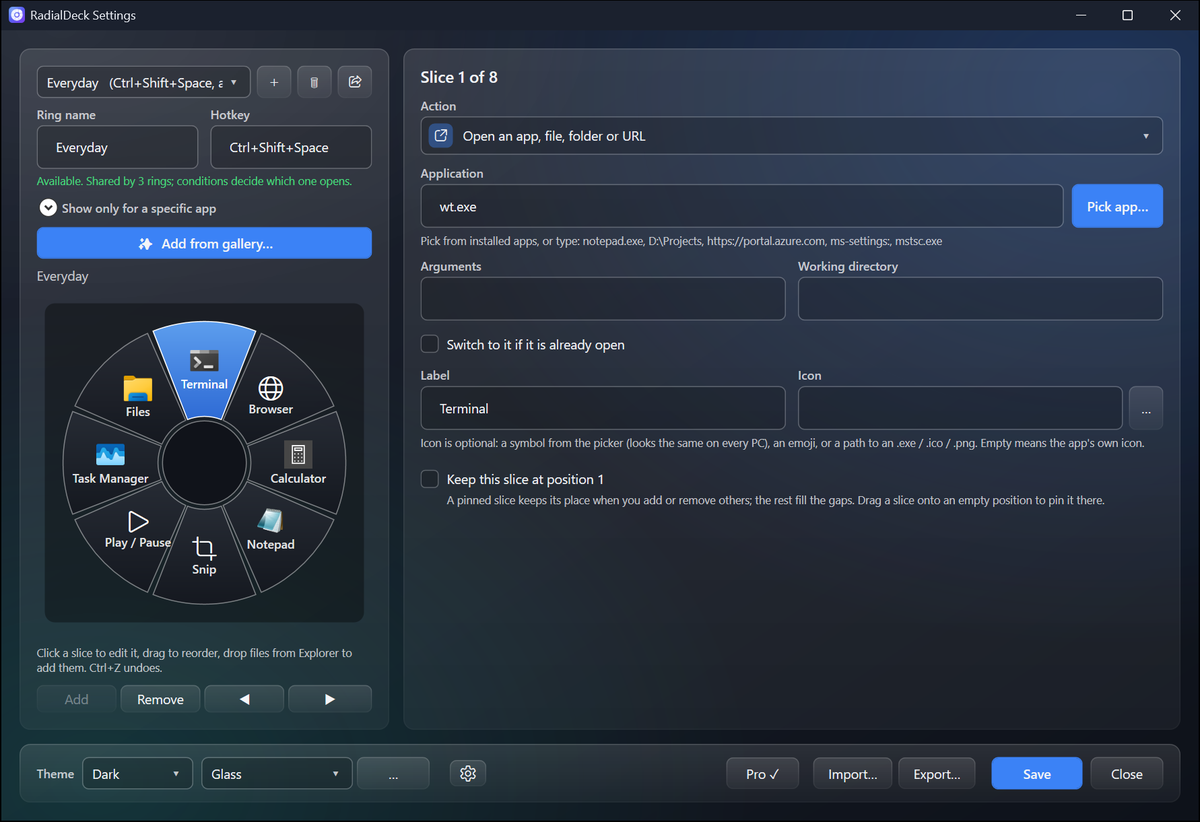This screenshot has width=1200, height=822.
Task: Open settings gear next to theme
Action: pyautogui.click(x=468, y=774)
